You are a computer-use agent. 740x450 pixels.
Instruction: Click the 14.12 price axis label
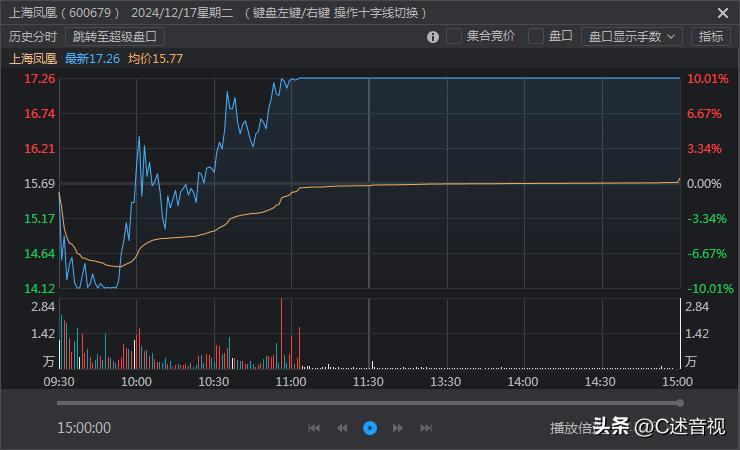(40, 288)
